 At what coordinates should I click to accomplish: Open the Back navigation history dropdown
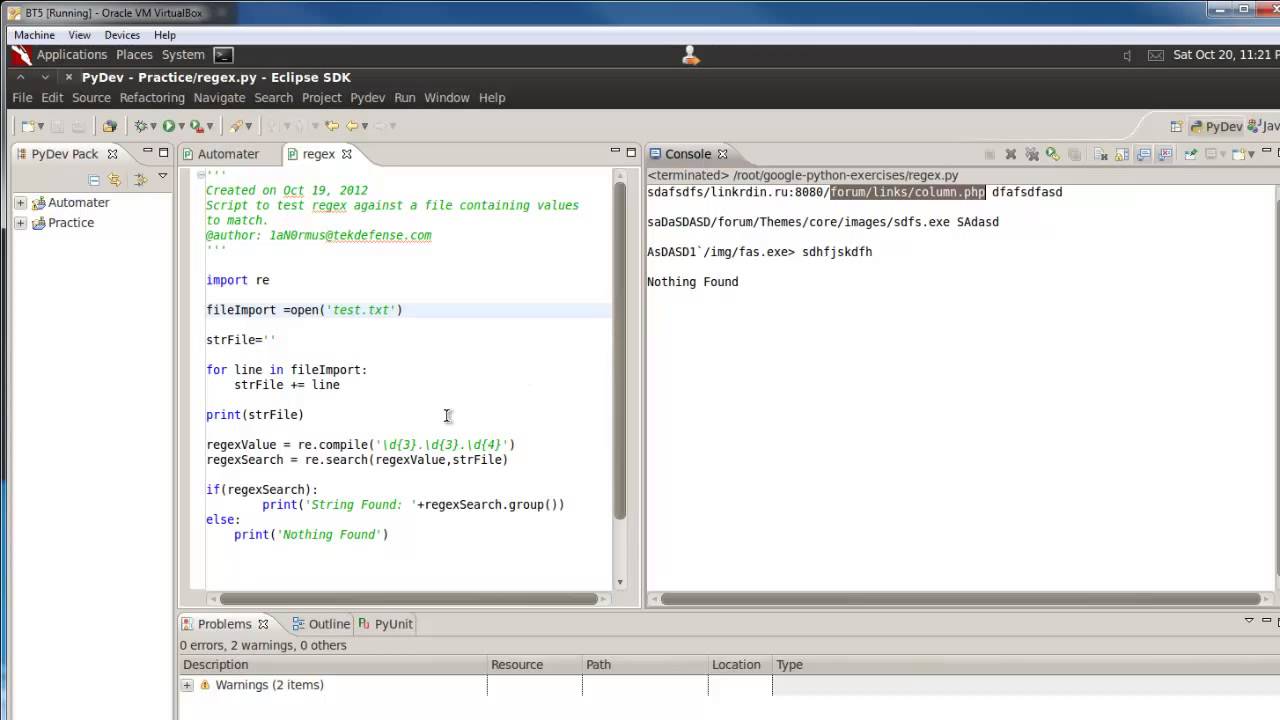point(365,126)
